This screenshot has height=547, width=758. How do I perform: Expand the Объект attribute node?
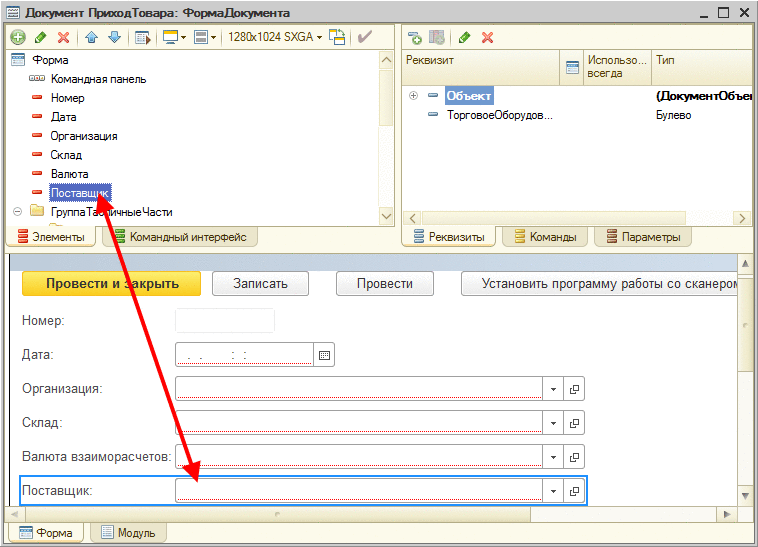point(413,96)
